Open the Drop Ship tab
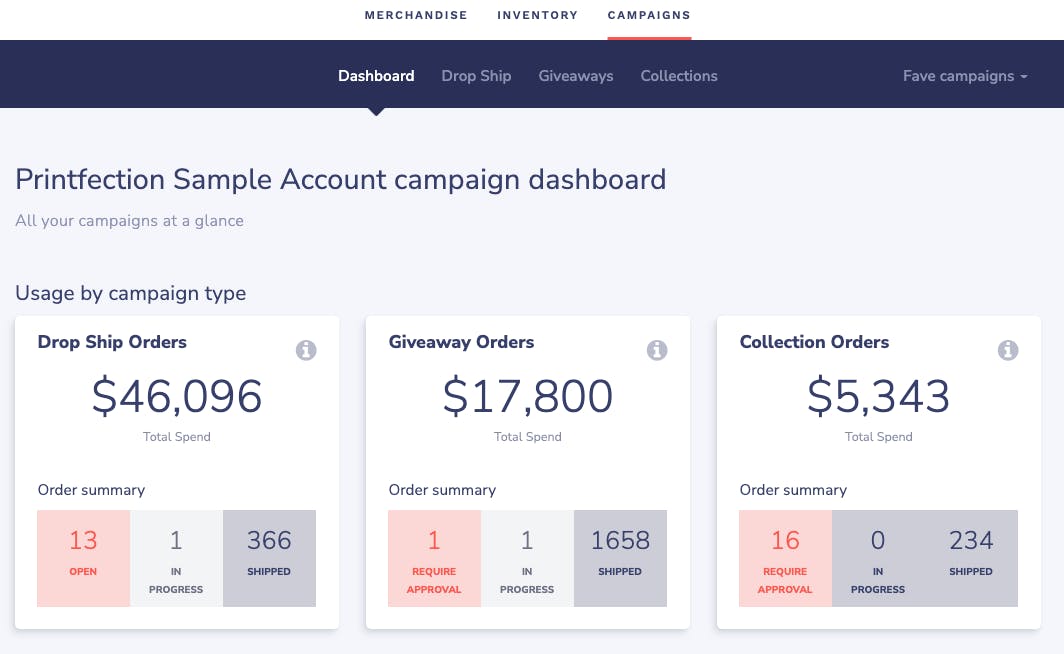Image resolution: width=1064 pixels, height=654 pixels. (476, 76)
